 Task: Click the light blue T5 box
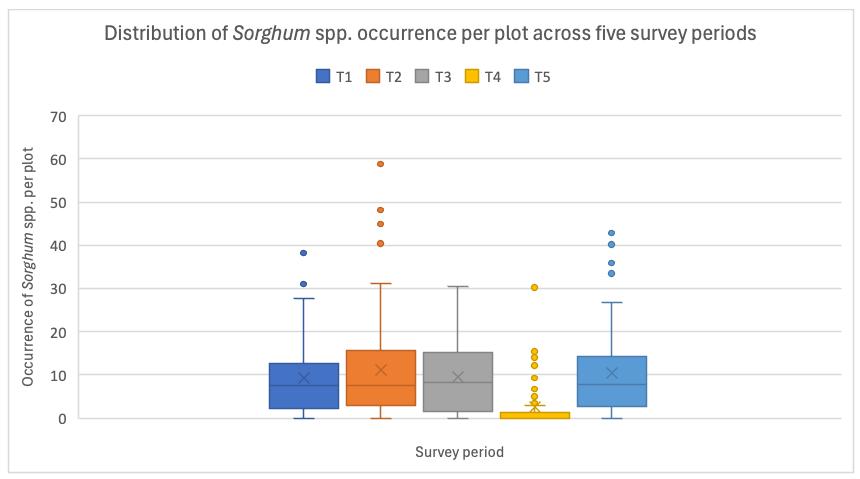point(612,381)
